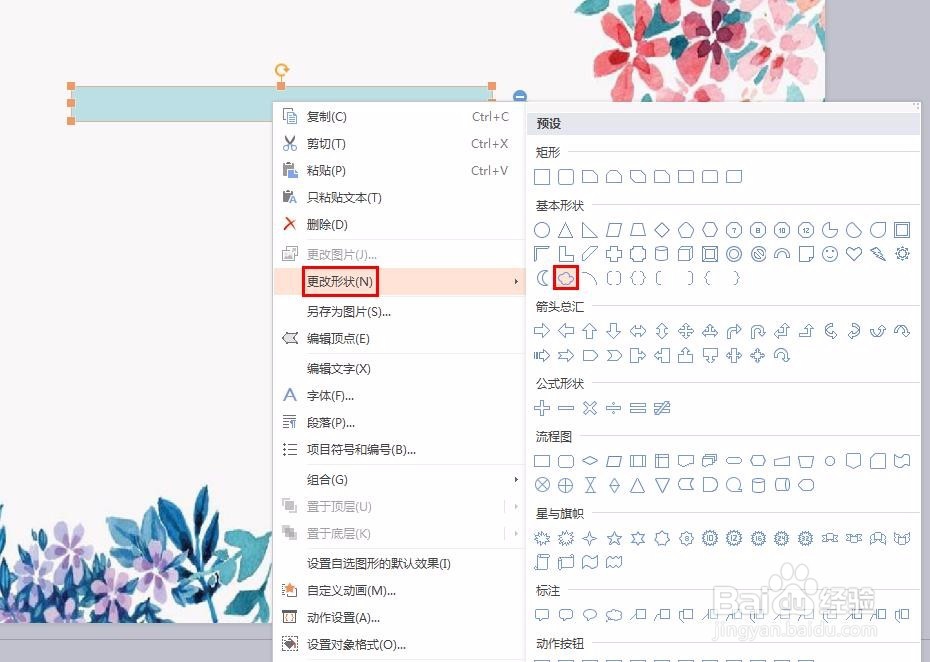Viewport: 930px width, 662px height.
Task: Open 编辑顶点(E) option
Action: pos(338,339)
